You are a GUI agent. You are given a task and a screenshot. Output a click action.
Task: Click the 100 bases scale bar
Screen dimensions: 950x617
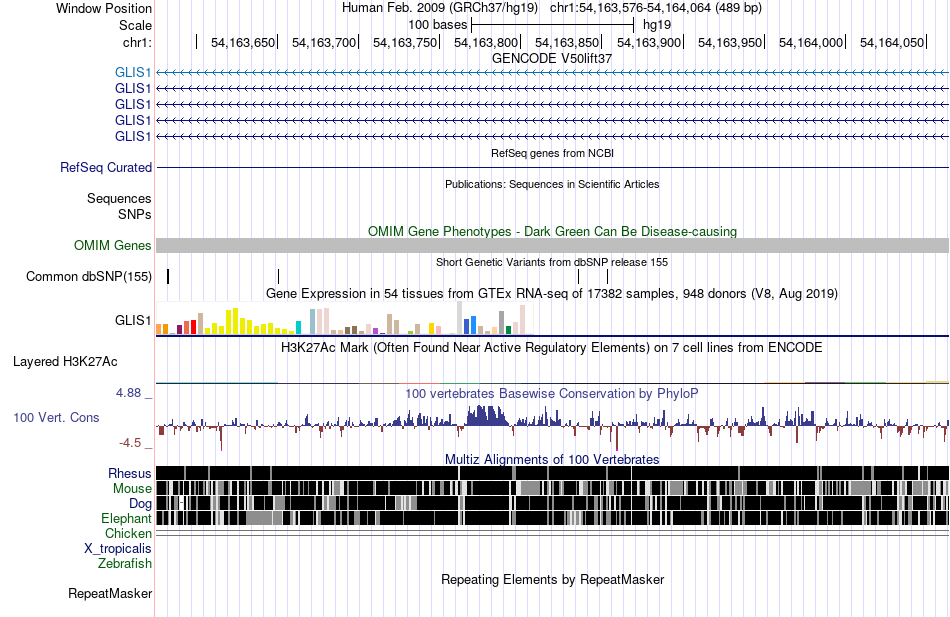(553, 25)
